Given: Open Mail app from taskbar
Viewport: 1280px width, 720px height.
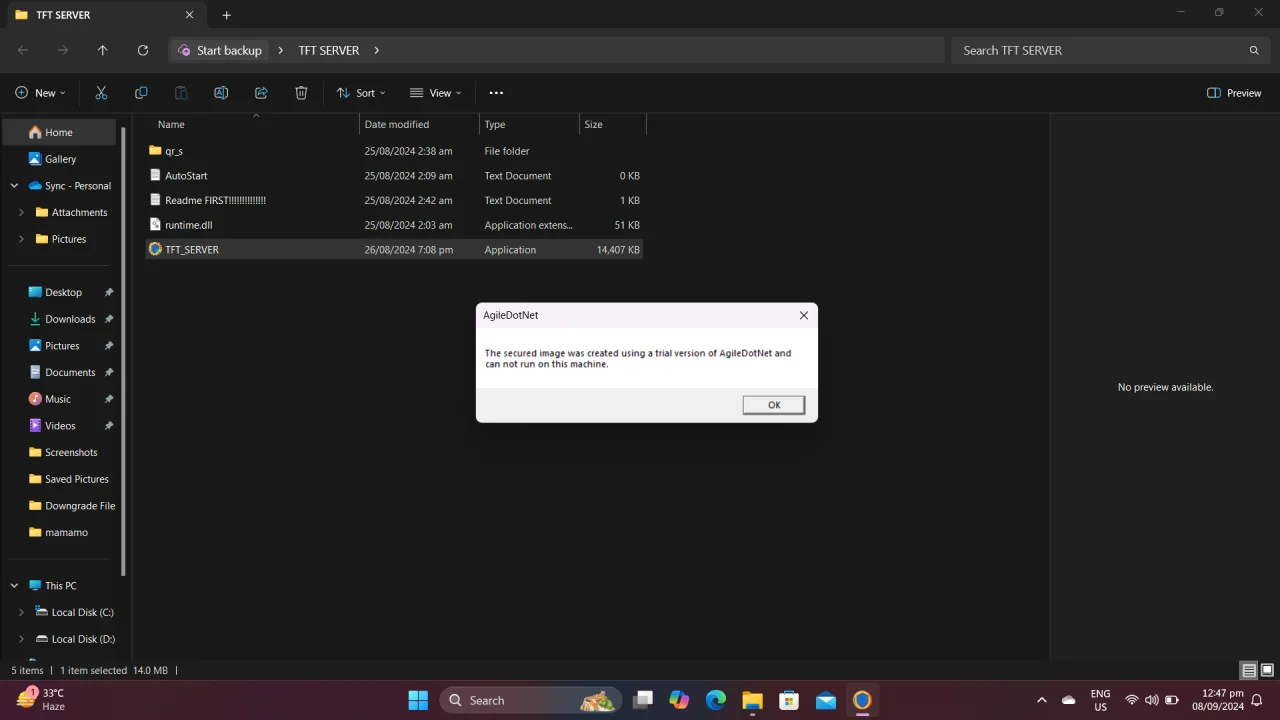Looking at the screenshot, I should pyautogui.click(x=826, y=700).
